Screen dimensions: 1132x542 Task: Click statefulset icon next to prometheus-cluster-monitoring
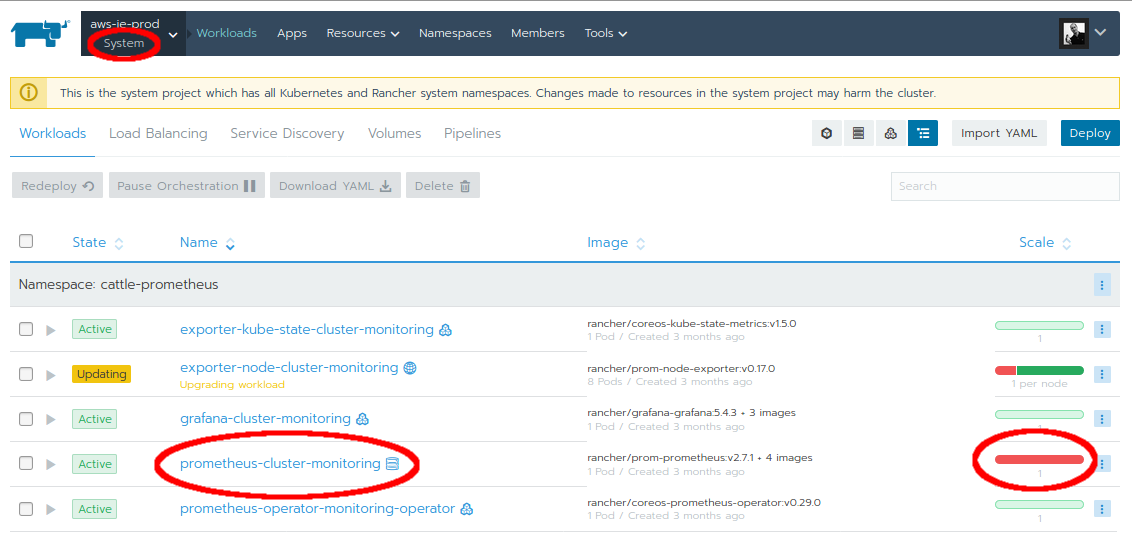click(392, 463)
